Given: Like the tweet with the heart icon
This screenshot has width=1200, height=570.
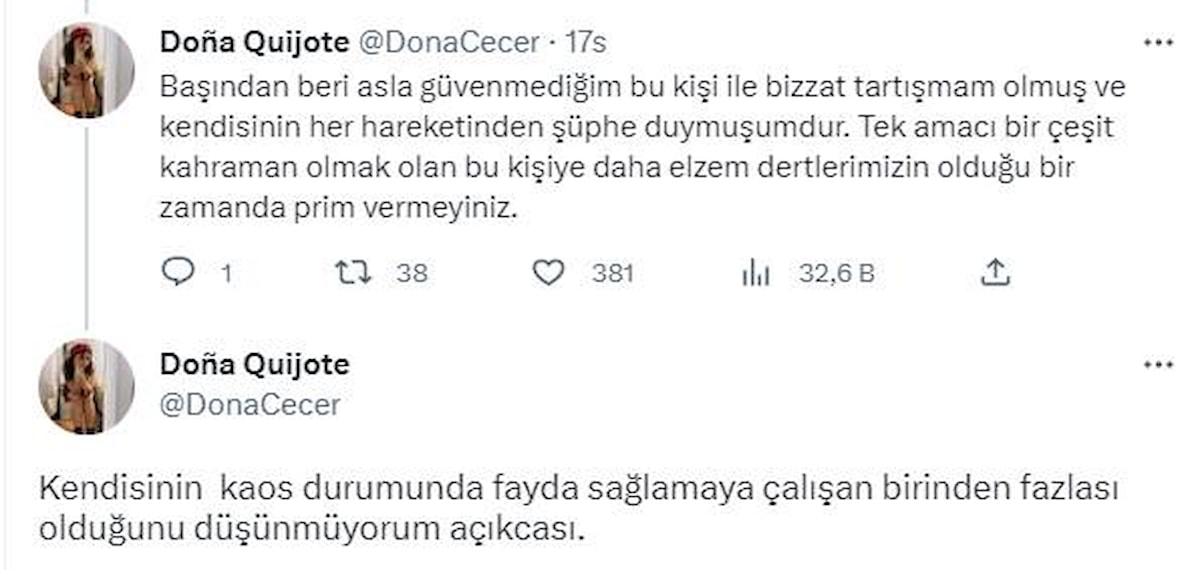Looking at the screenshot, I should (x=547, y=272).
